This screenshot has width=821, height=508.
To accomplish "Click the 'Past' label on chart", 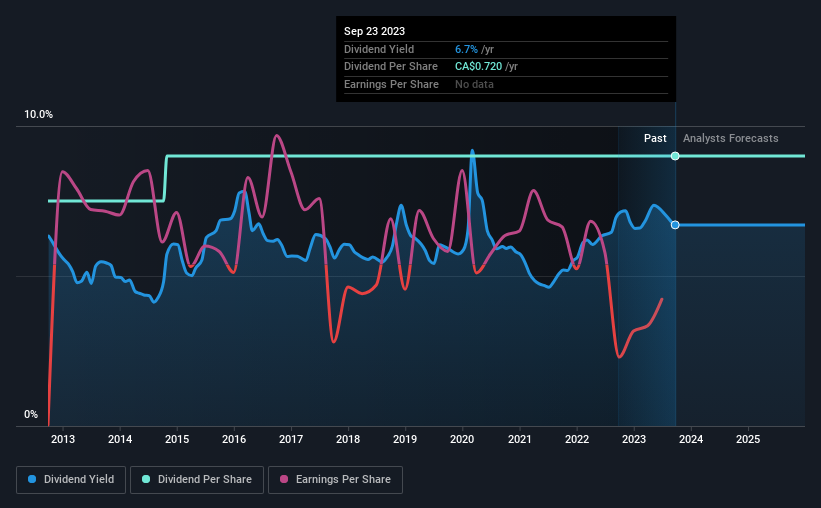I will 655,138.
